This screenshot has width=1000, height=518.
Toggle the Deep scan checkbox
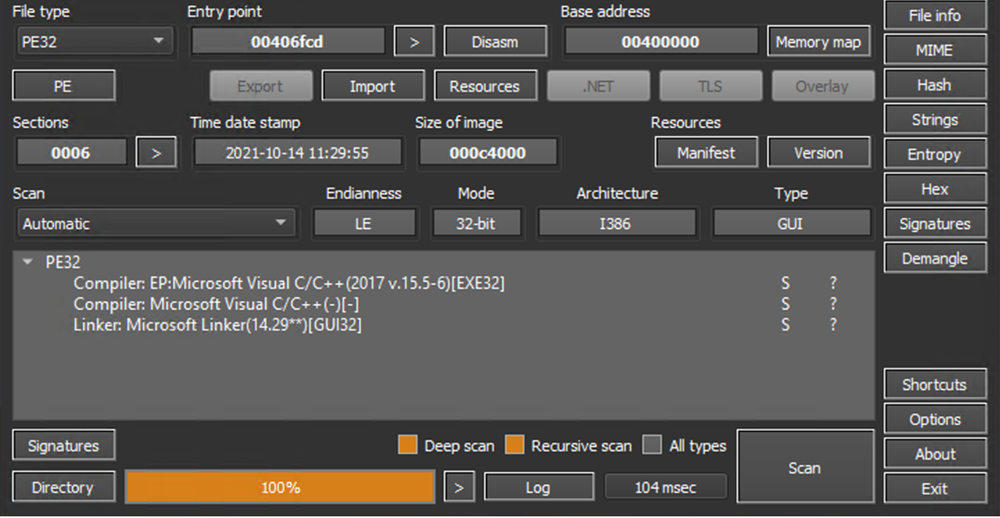tap(408, 445)
